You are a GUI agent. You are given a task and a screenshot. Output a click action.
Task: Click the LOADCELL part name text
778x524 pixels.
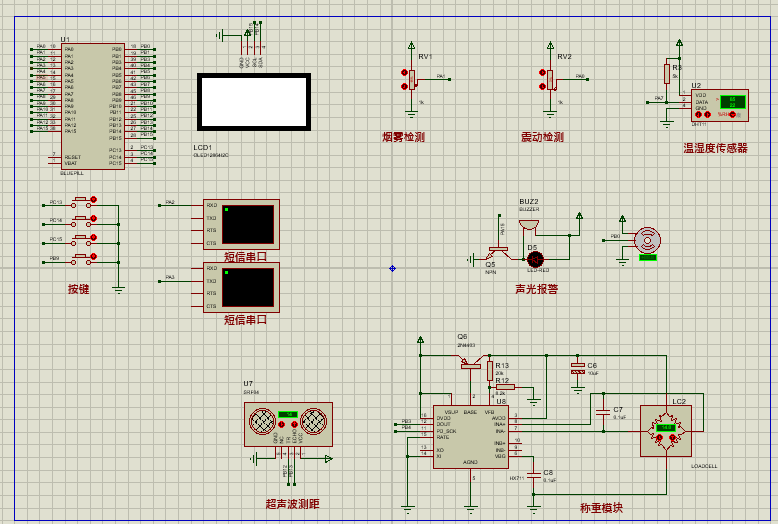[x=704, y=466]
